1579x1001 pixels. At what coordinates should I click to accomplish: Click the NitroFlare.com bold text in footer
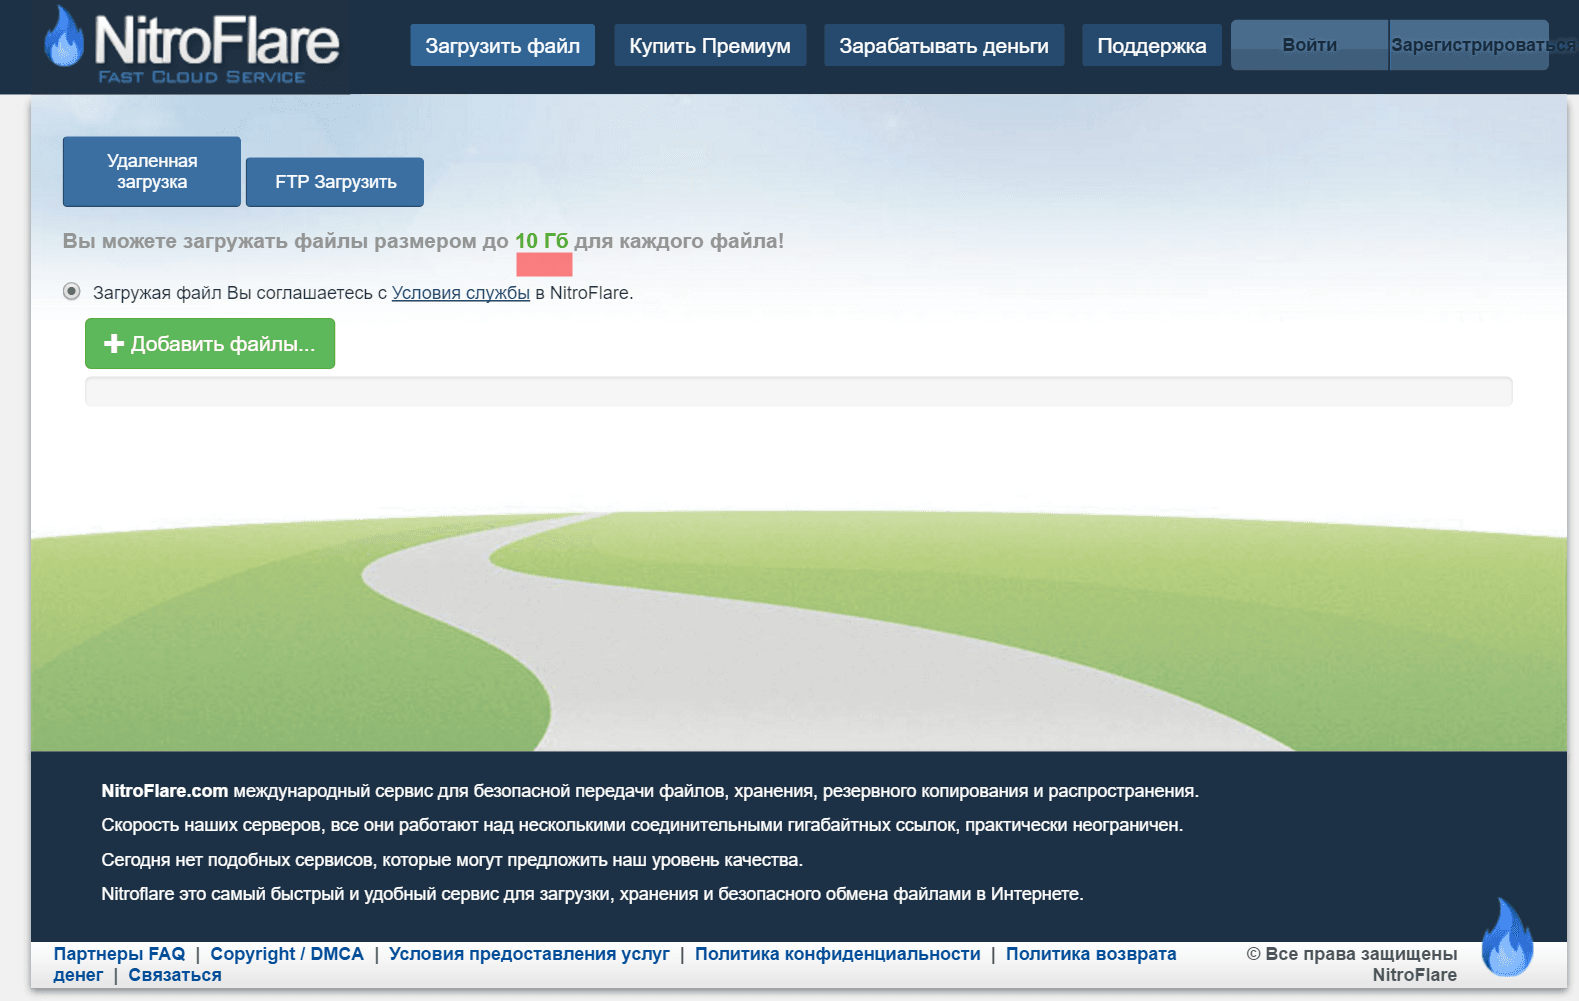click(x=165, y=791)
